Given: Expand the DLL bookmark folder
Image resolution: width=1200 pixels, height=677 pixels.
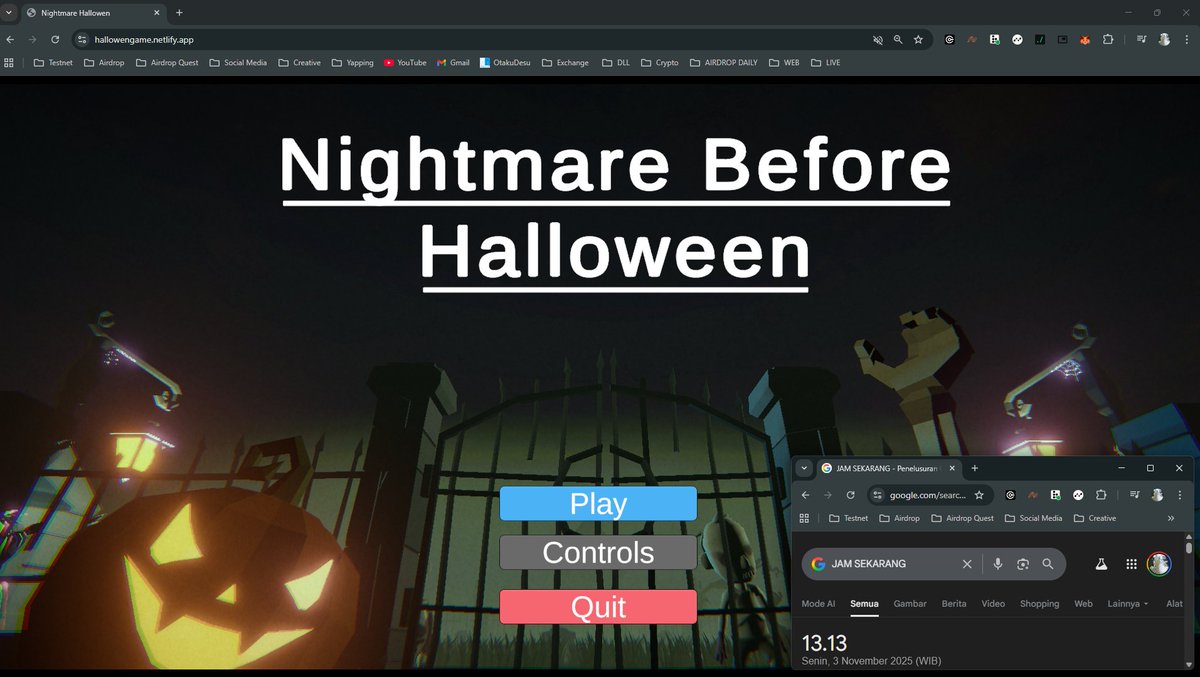Looking at the screenshot, I should [616, 62].
